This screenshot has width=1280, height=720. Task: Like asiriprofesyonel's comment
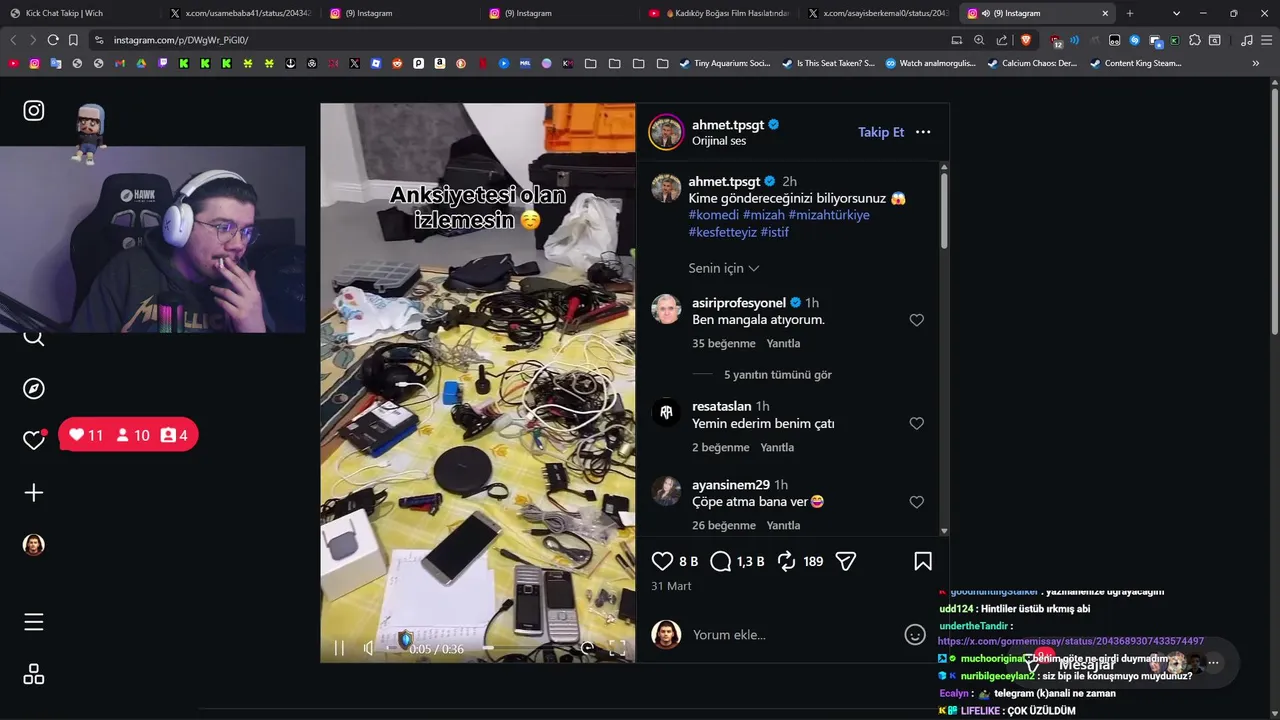coord(916,320)
